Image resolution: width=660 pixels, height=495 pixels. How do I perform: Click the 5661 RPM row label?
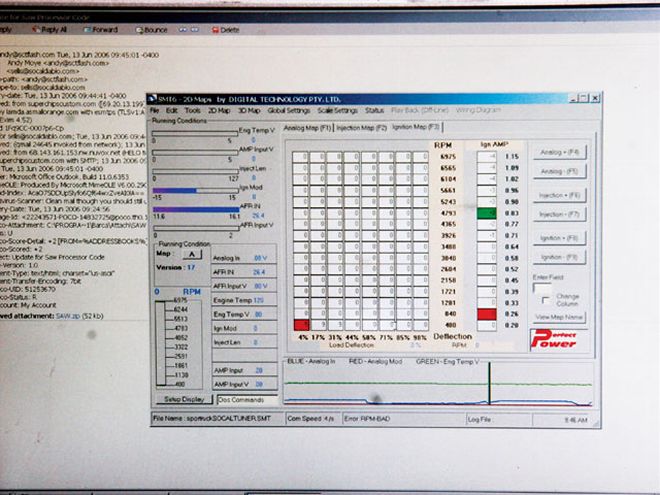[448, 190]
